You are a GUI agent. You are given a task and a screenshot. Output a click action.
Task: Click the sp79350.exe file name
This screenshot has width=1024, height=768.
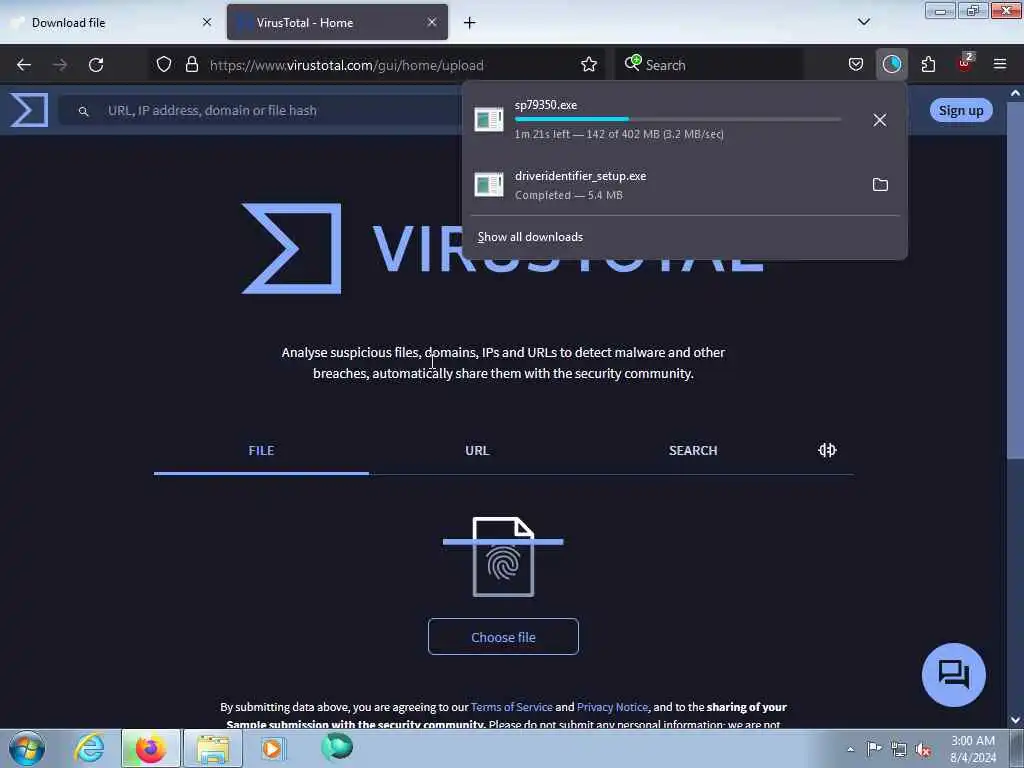[545, 104]
